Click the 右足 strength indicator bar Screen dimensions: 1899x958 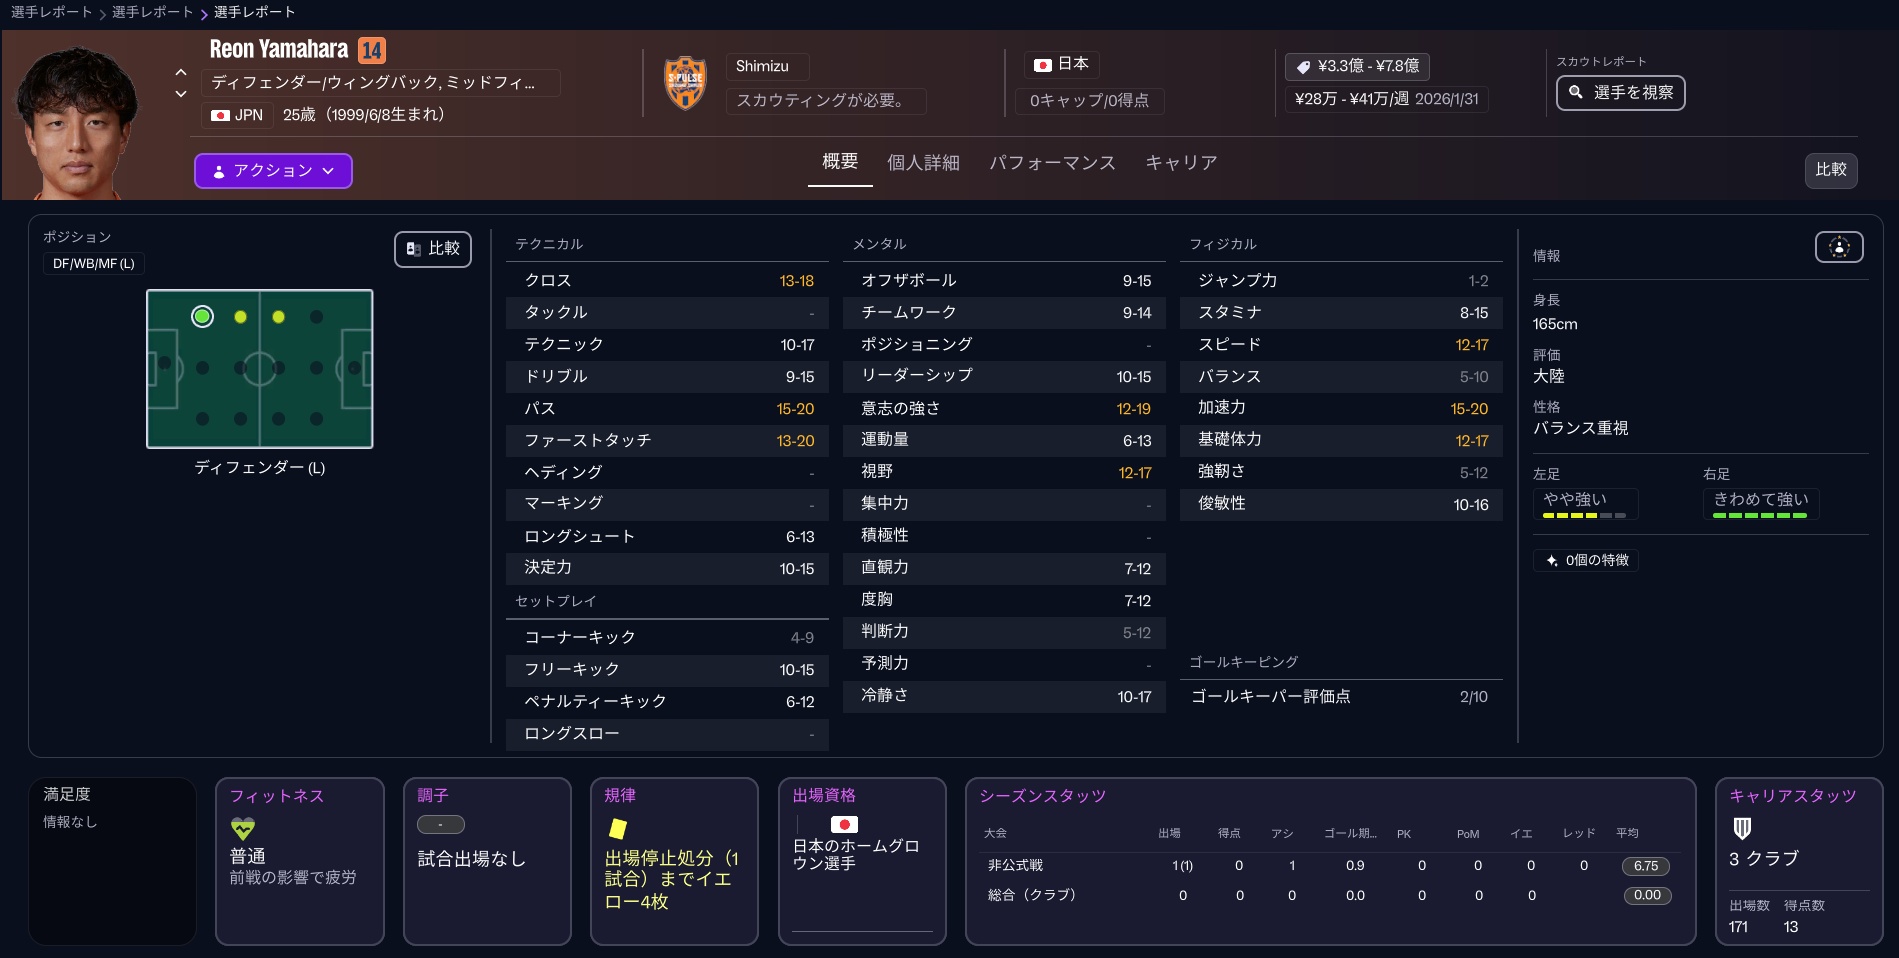pos(1759,515)
